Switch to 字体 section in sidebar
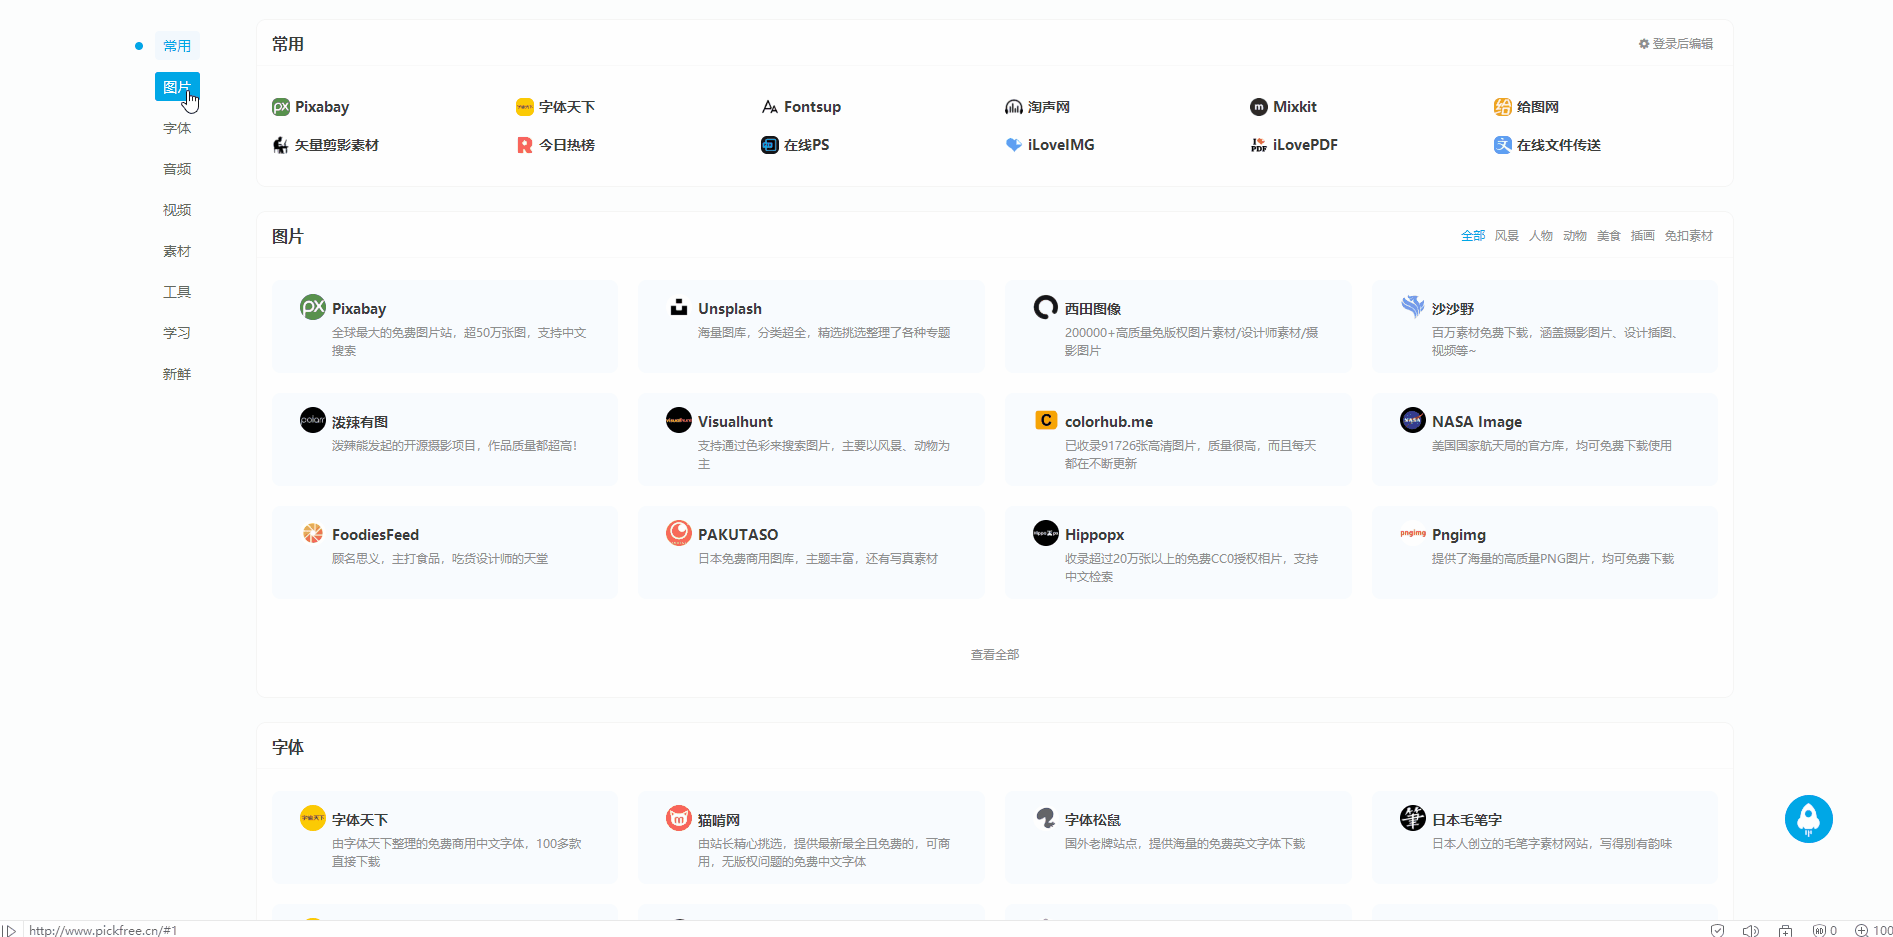 (x=177, y=128)
